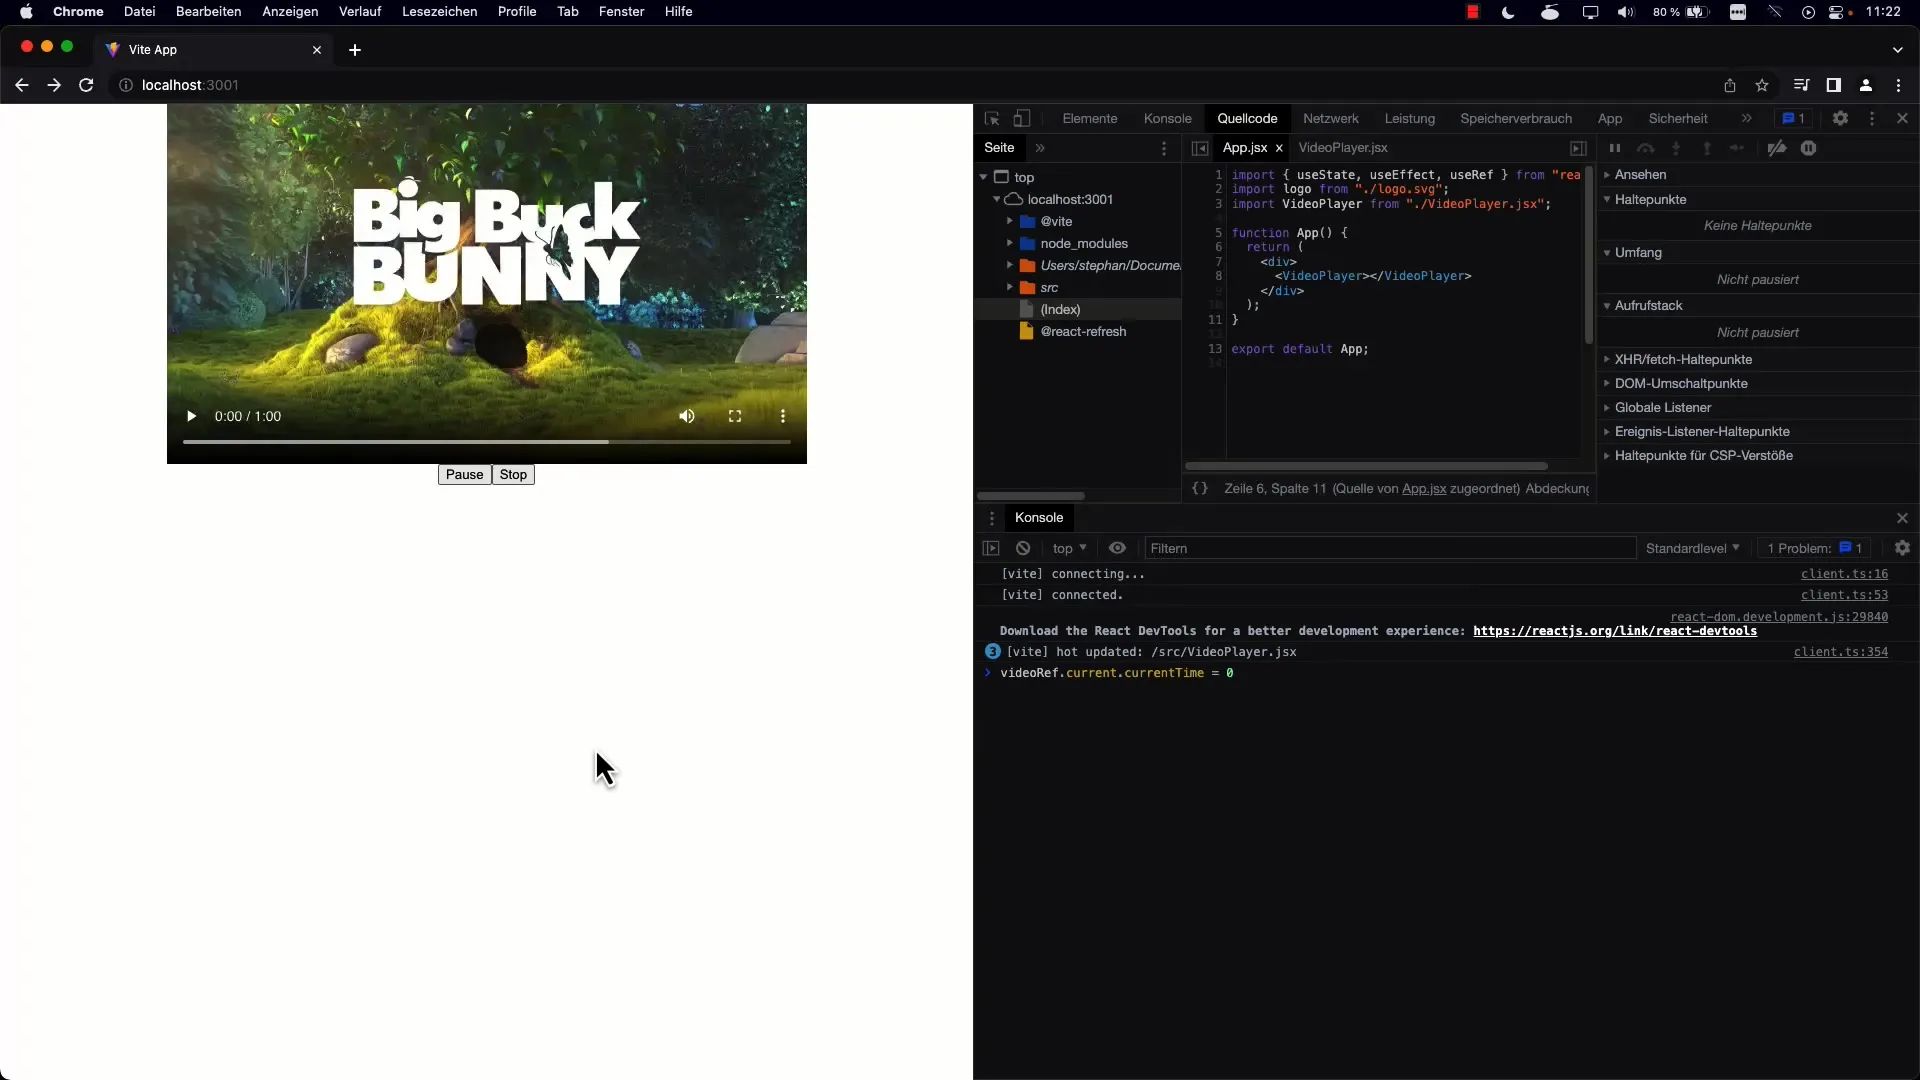Viewport: 1920px width, 1080px height.
Task: Toggle pause on exceptions icon
Action: pyautogui.click(x=1808, y=148)
